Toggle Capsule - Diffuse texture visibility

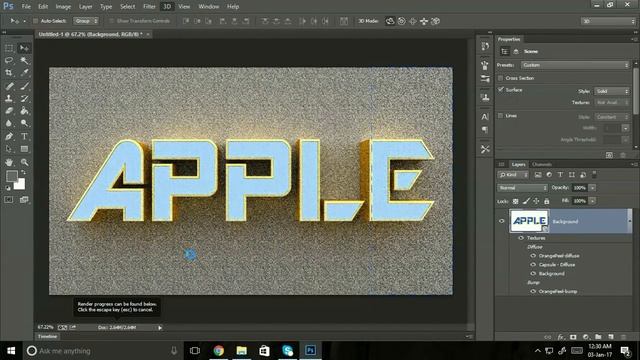(x=533, y=265)
